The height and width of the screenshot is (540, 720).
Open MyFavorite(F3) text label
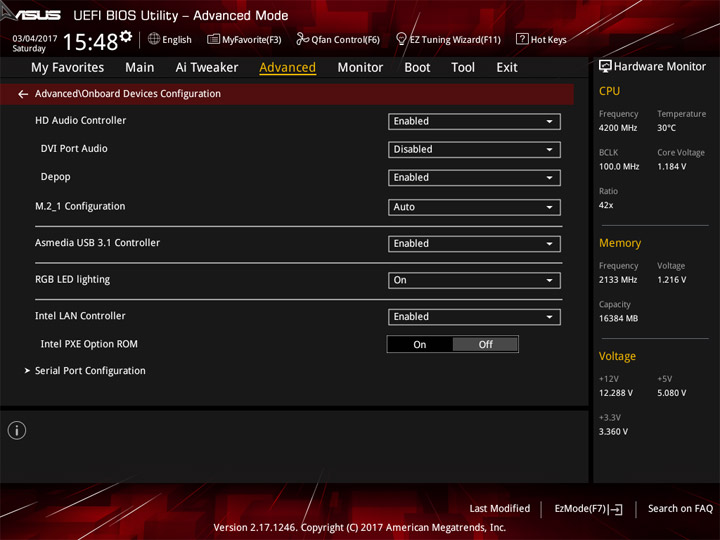tap(252, 39)
